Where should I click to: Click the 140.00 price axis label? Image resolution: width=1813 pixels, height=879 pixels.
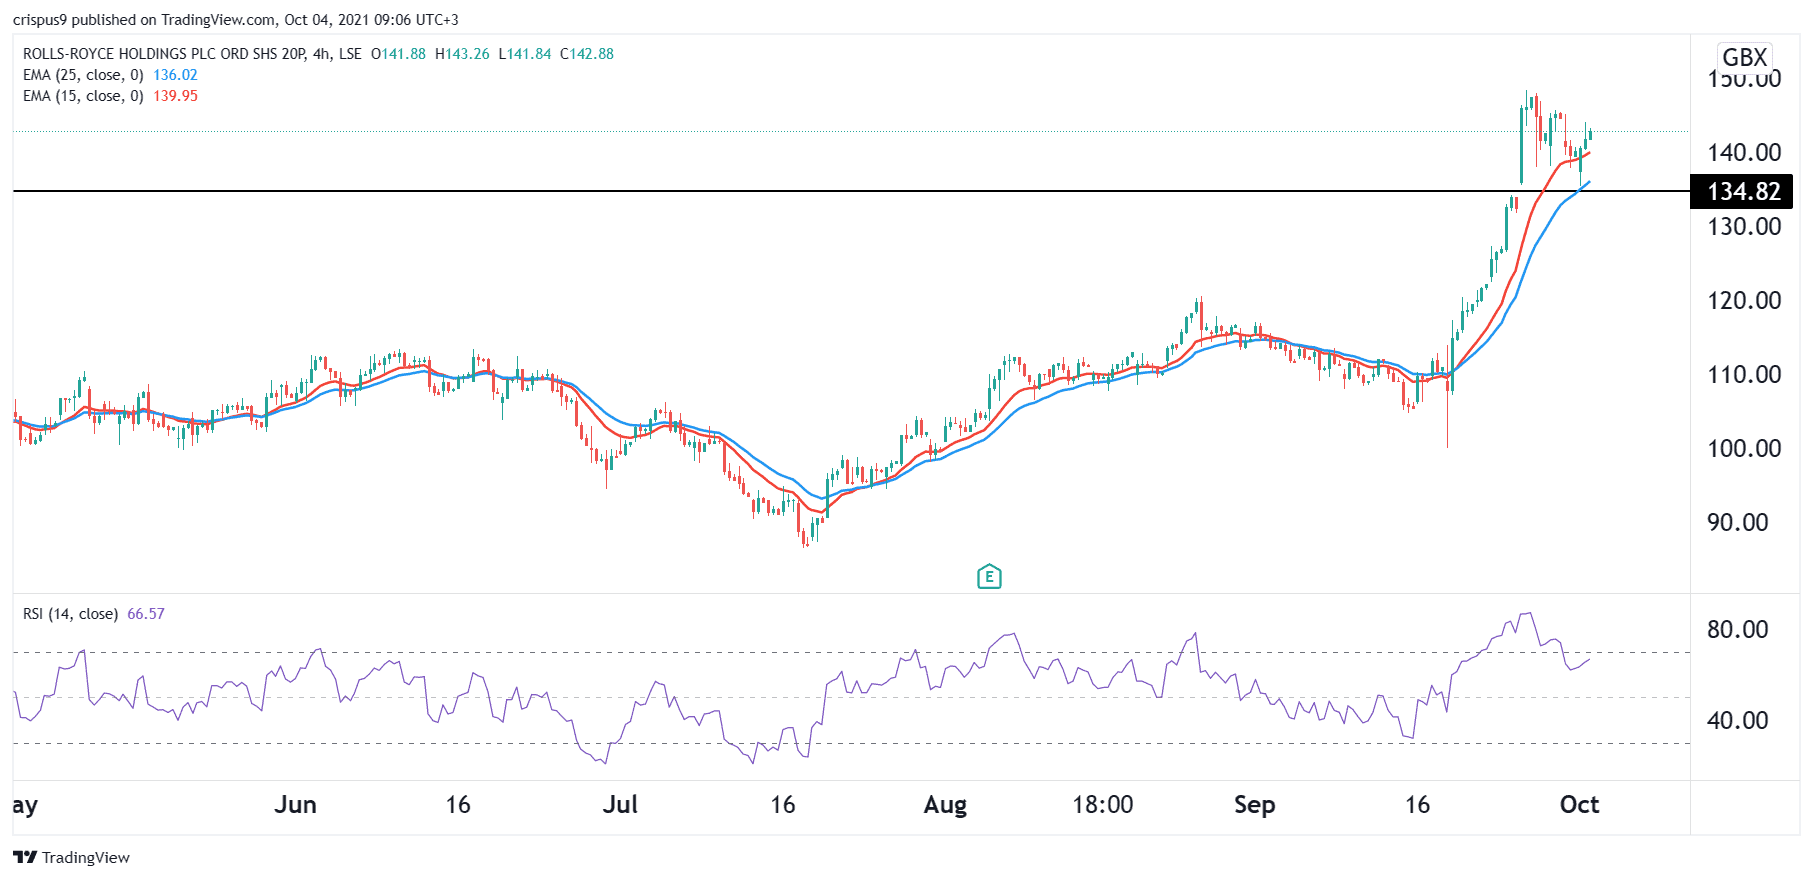pos(1744,153)
